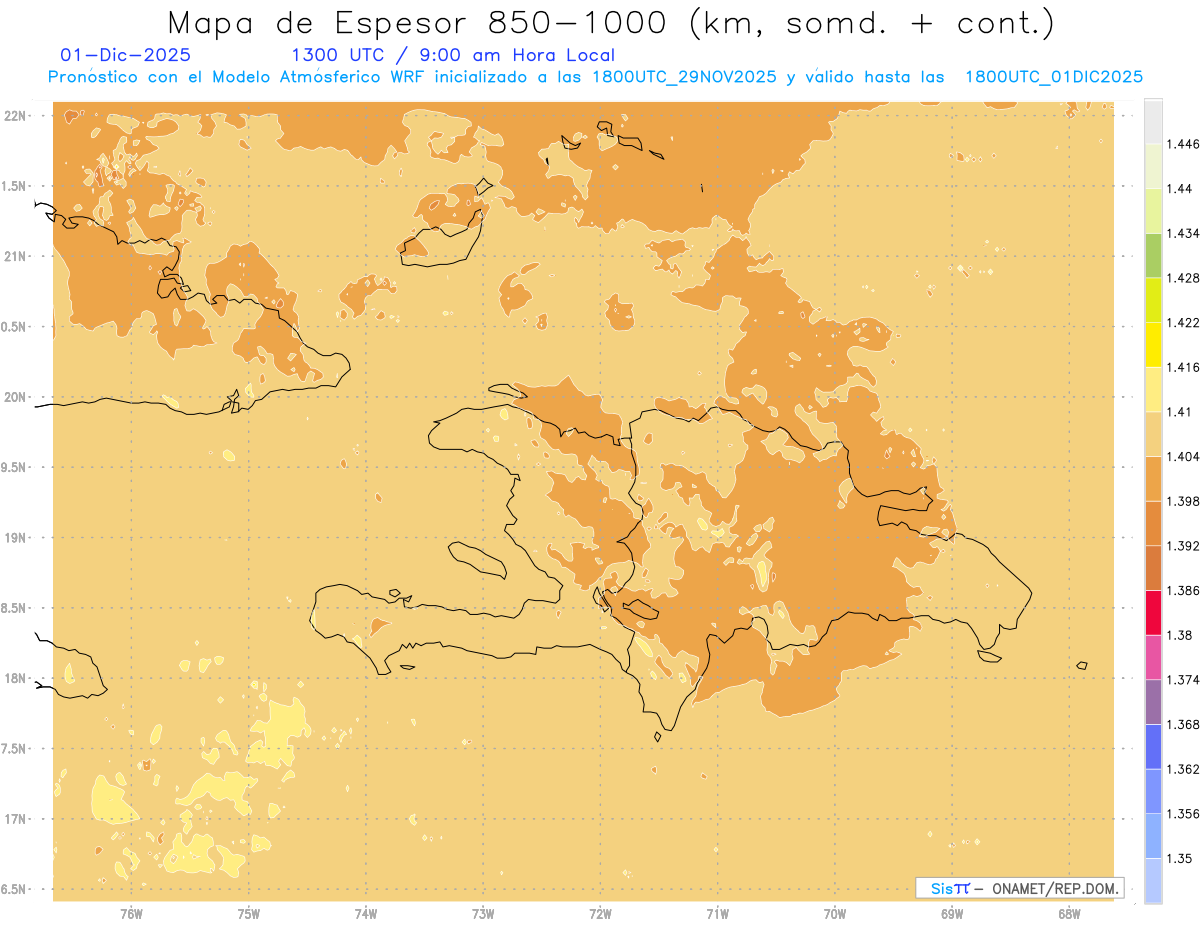Click the legend value 1.386

click(x=1183, y=591)
